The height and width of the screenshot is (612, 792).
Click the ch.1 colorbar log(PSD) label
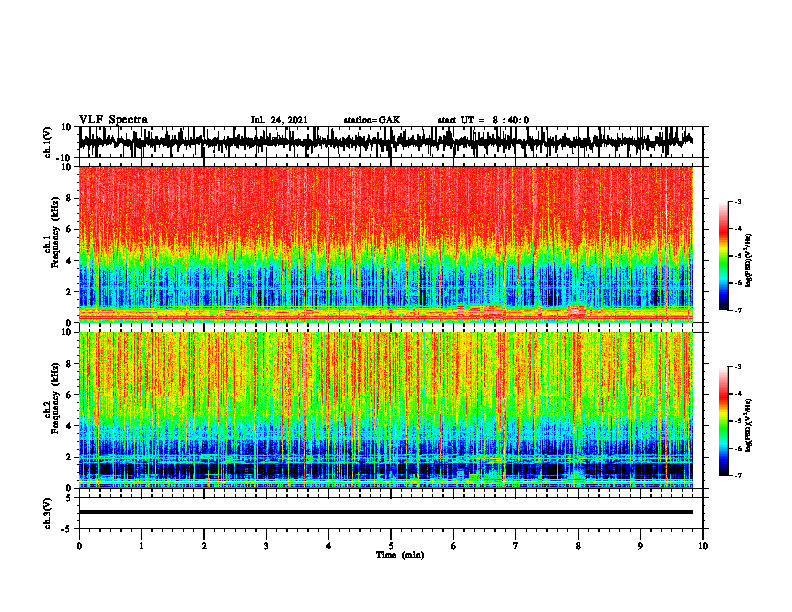coord(748,261)
